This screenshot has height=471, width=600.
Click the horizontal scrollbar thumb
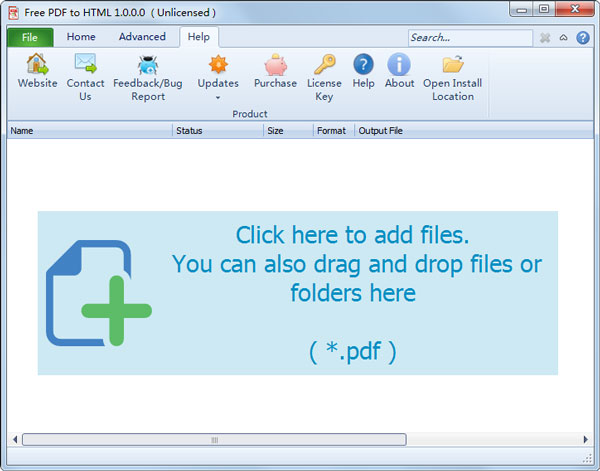(214, 440)
